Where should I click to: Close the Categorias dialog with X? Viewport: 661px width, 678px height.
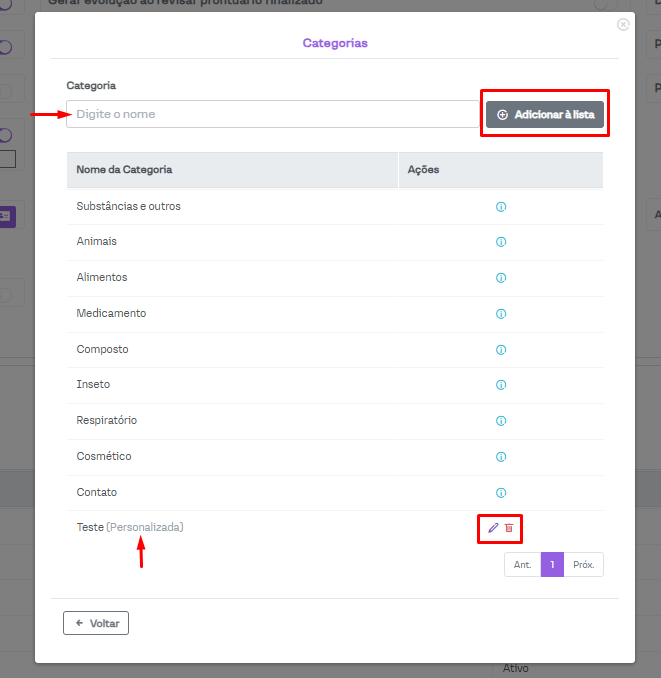(623, 24)
